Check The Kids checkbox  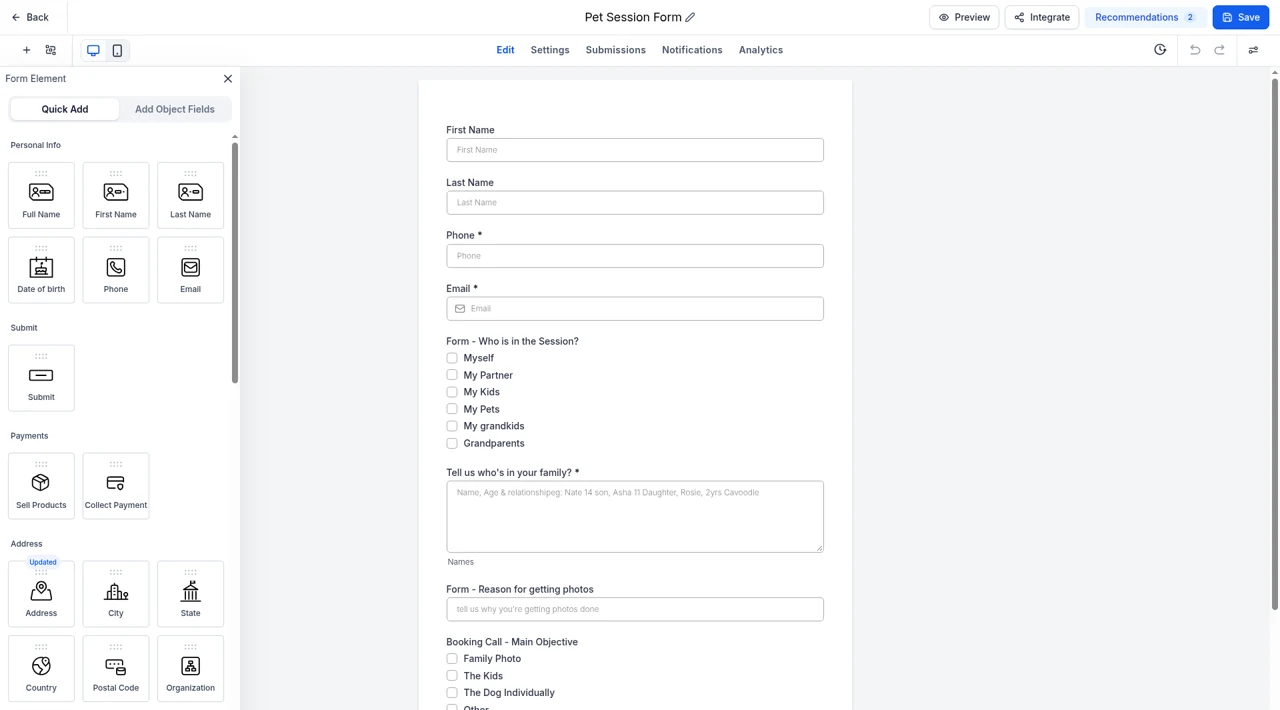click(x=452, y=676)
